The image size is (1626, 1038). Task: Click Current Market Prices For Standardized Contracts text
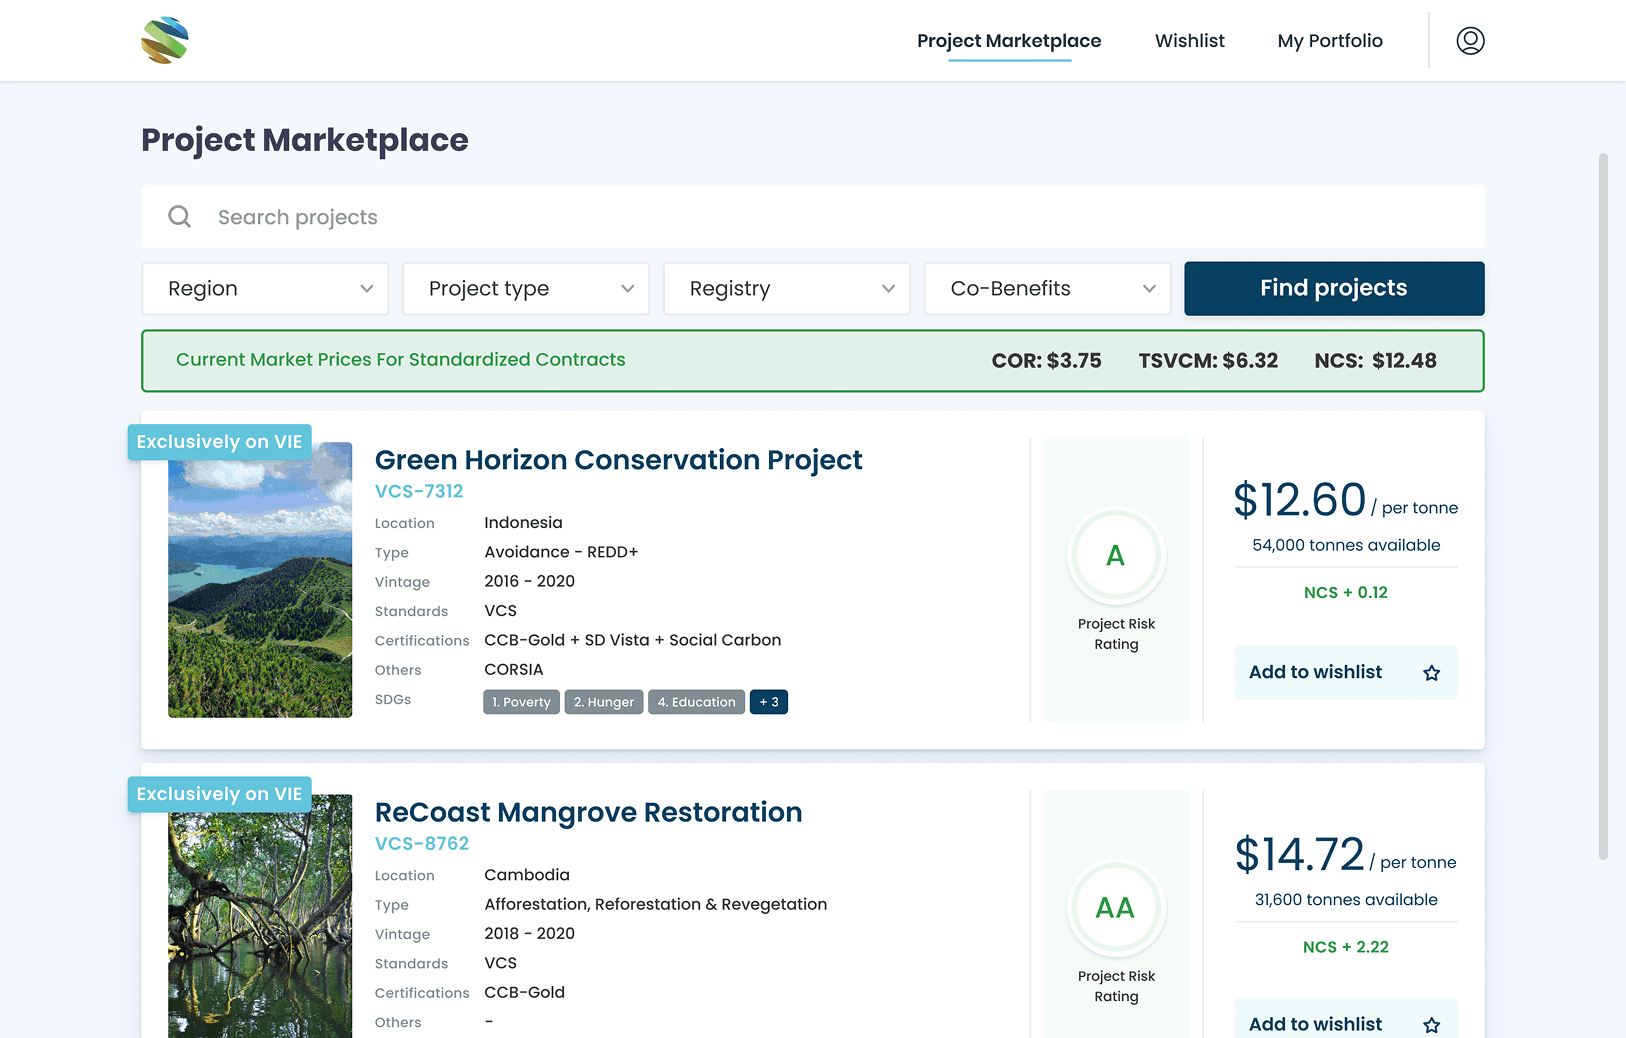pos(401,360)
